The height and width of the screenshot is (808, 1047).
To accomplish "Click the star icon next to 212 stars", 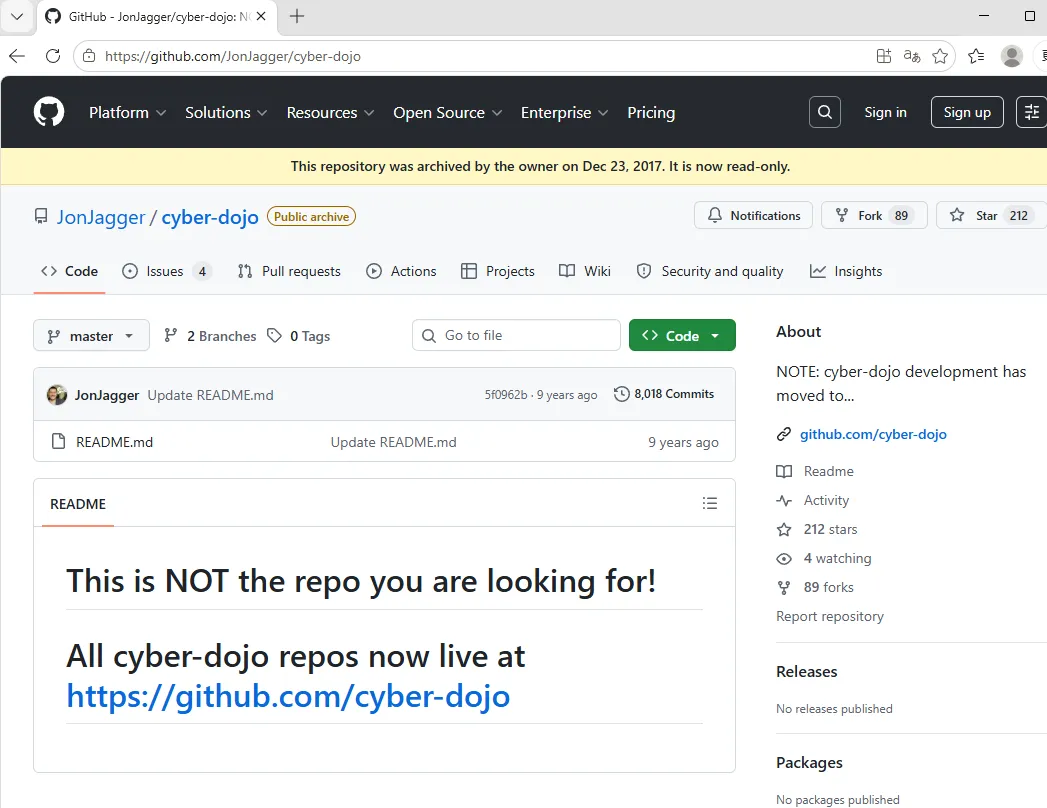I will click(x=784, y=530).
